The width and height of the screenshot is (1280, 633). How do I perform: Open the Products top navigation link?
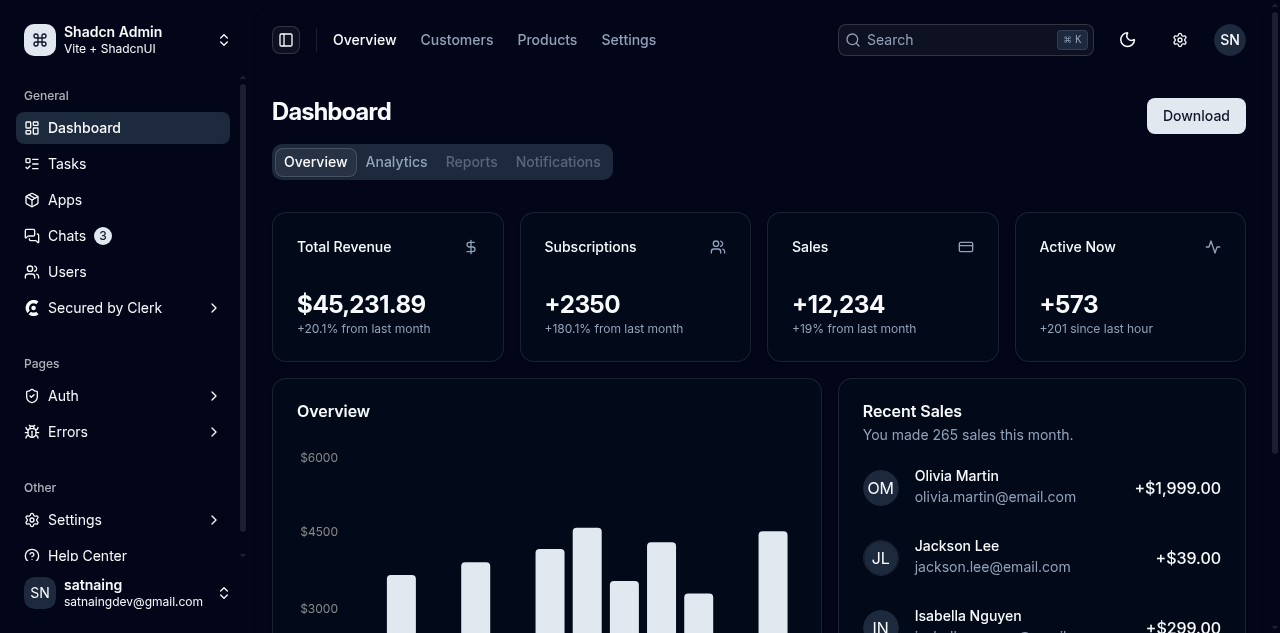pos(547,40)
